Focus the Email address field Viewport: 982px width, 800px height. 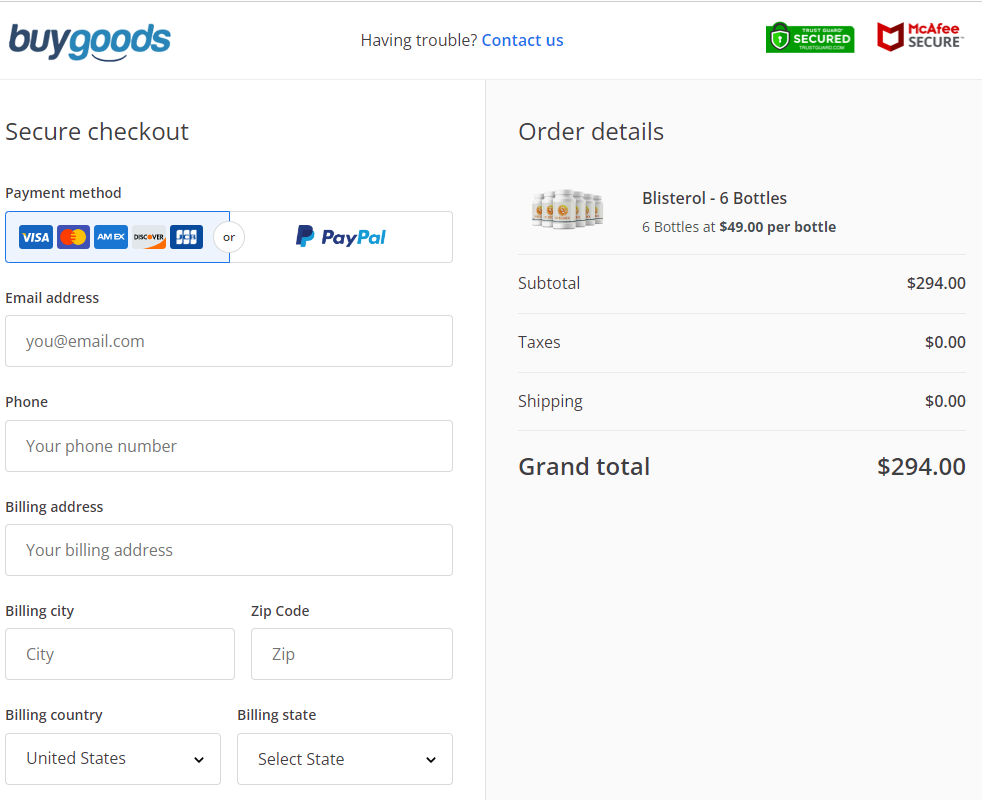(x=228, y=341)
